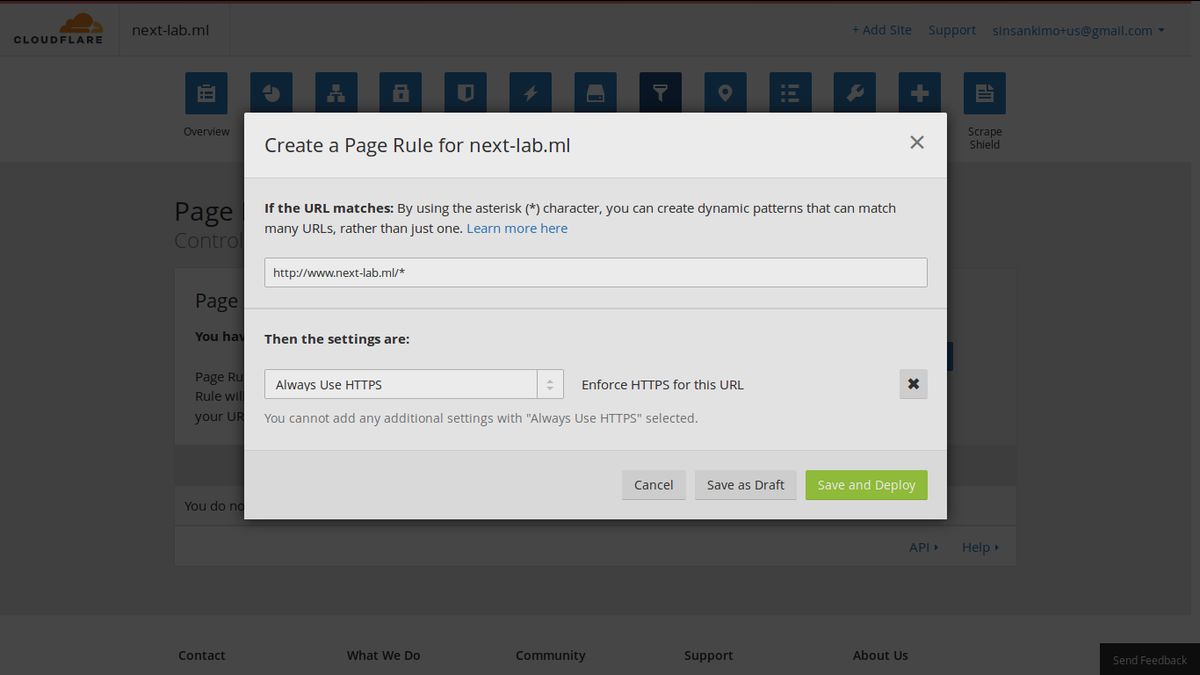This screenshot has width=1200, height=675.
Task: Click Save and Deploy button
Action: [866, 485]
